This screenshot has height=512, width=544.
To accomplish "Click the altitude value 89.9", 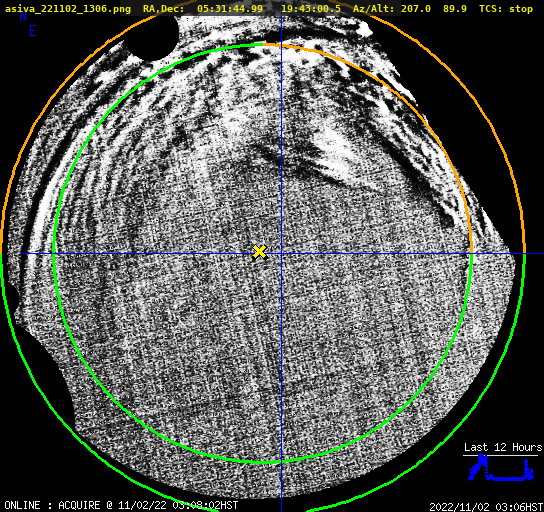I will tap(455, 9).
